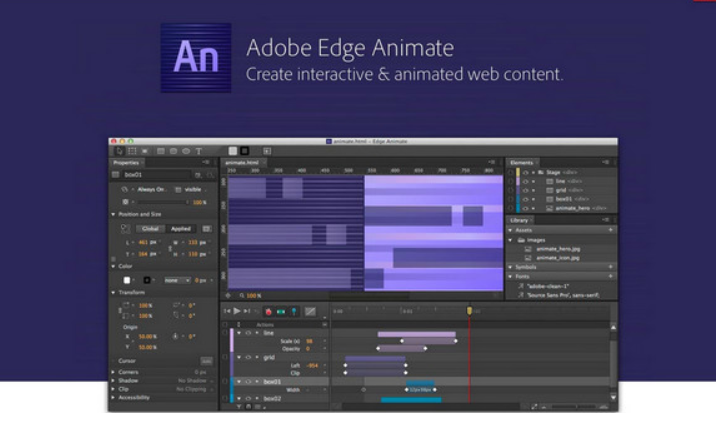Collapse the Position and Size section
This screenshot has height=428, width=716.
click(x=113, y=214)
